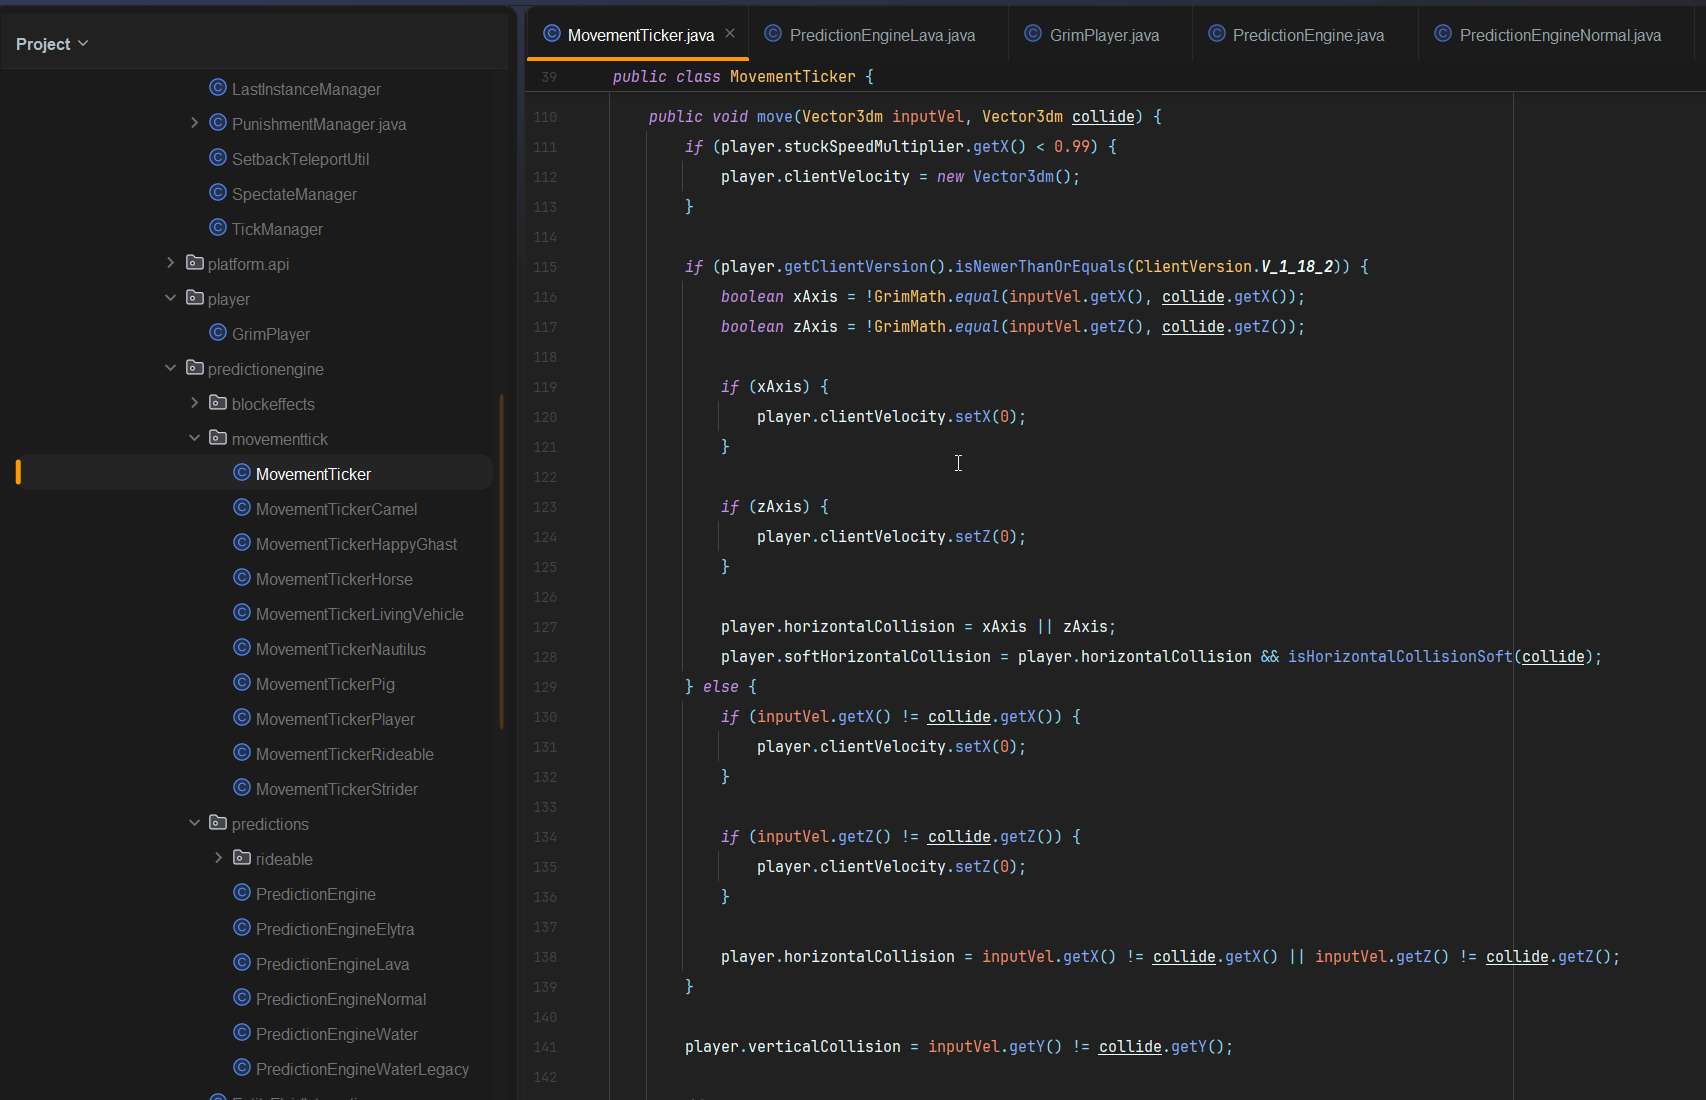
Task: Open PredictionEngineNormal in the project tree
Action: point(341,999)
